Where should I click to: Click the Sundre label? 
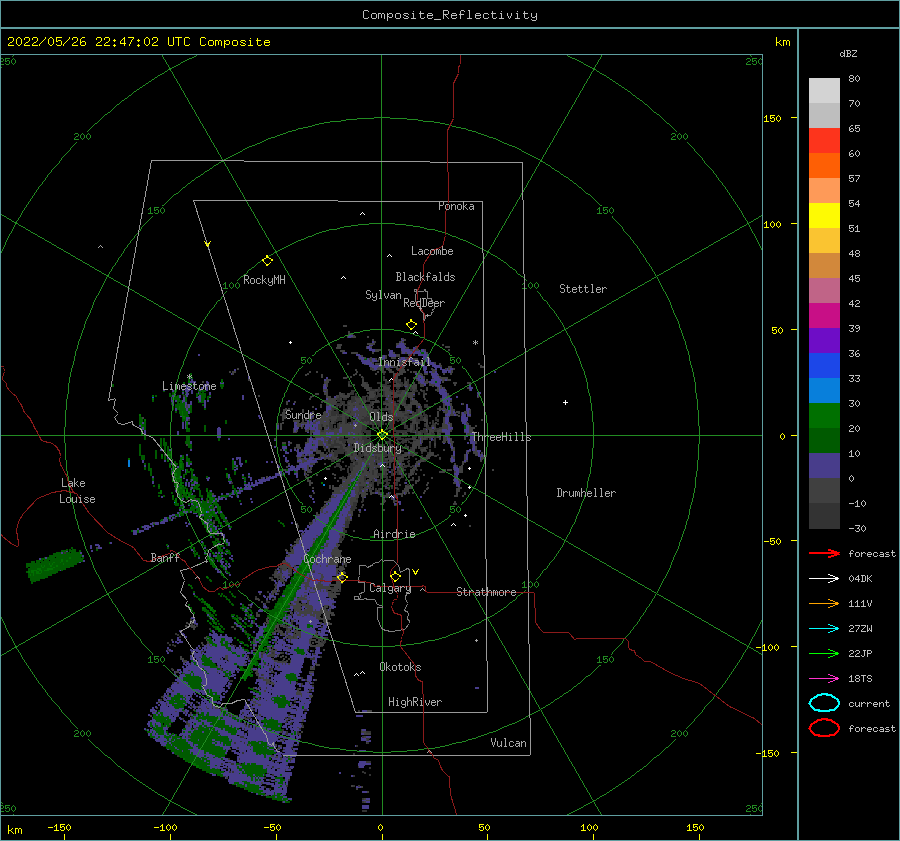click(x=303, y=414)
